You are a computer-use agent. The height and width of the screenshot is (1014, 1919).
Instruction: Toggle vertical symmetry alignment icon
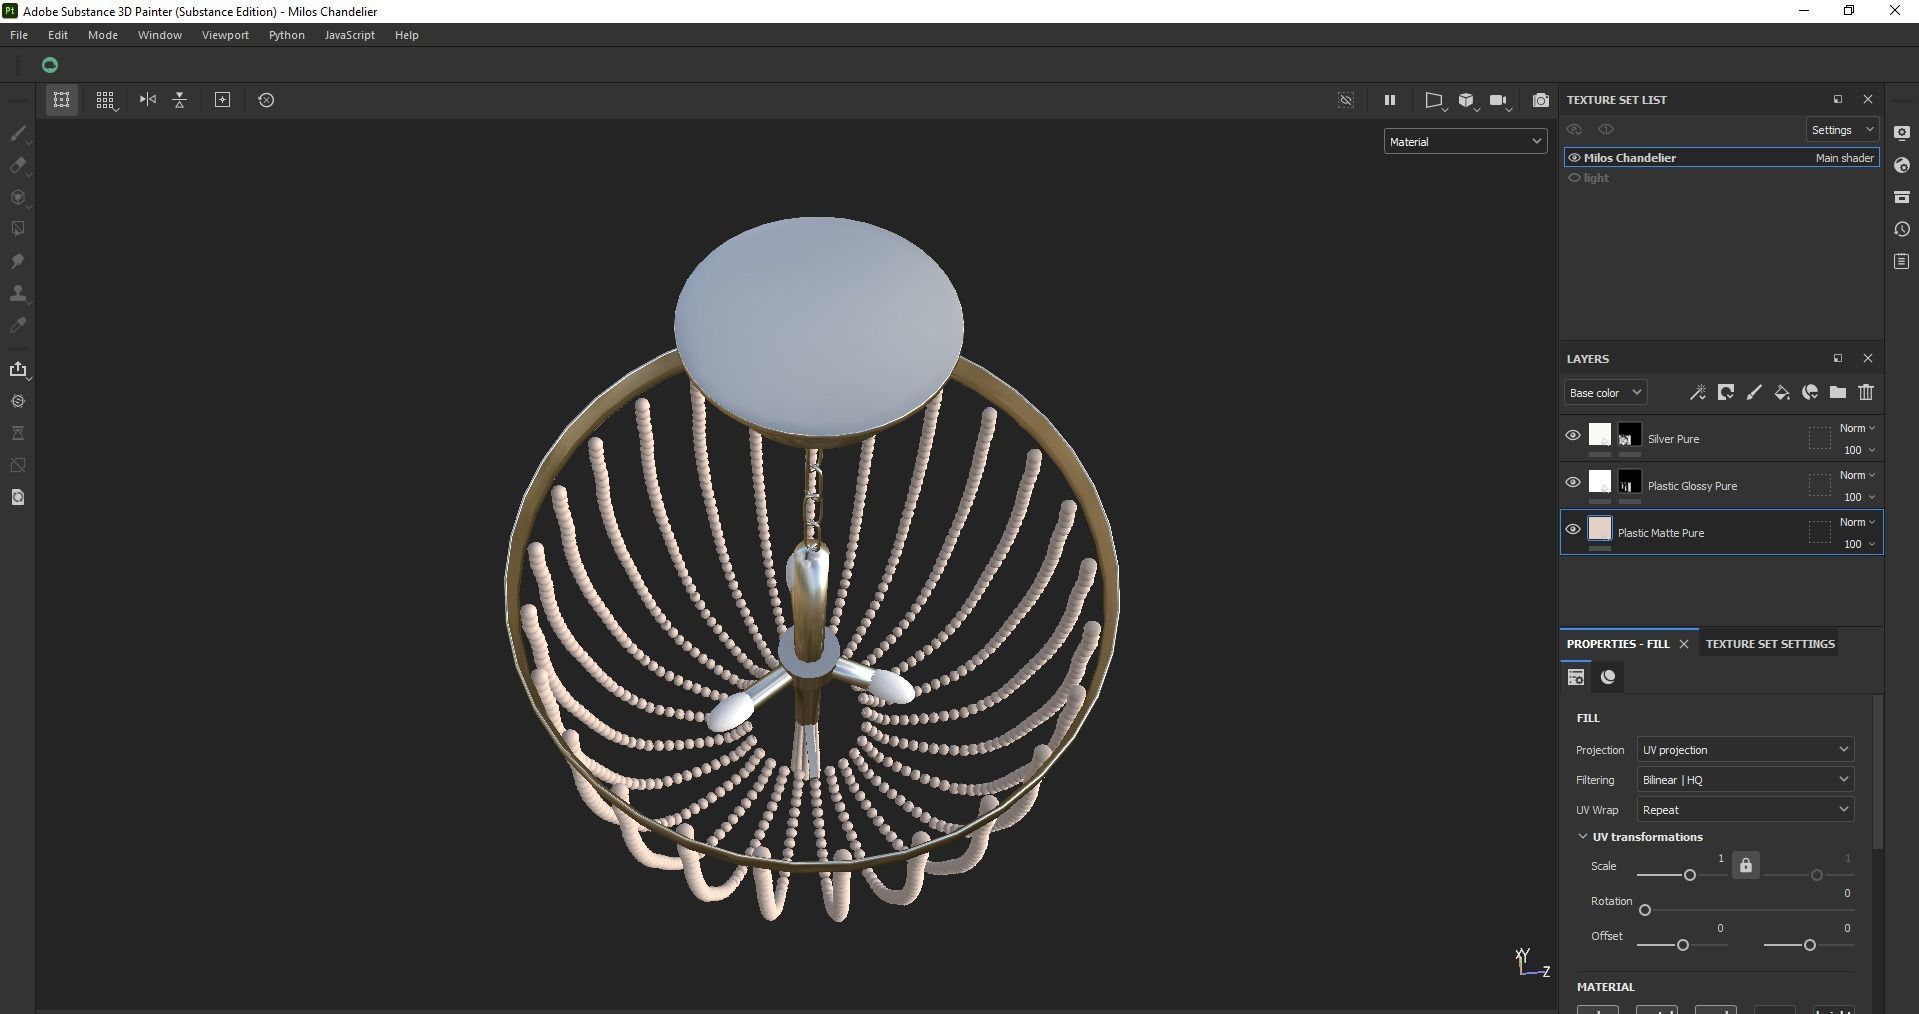click(x=180, y=100)
